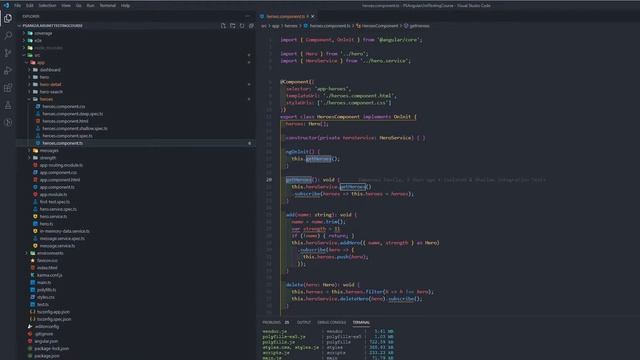
Task: Open app.module.ts file
Action: 53,195
